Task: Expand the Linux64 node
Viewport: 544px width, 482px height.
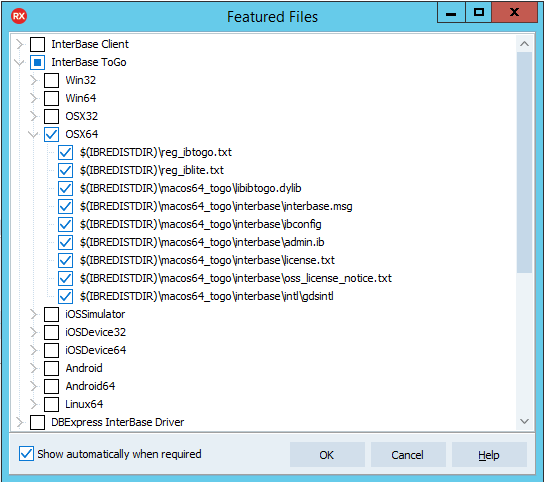Action: coord(34,404)
